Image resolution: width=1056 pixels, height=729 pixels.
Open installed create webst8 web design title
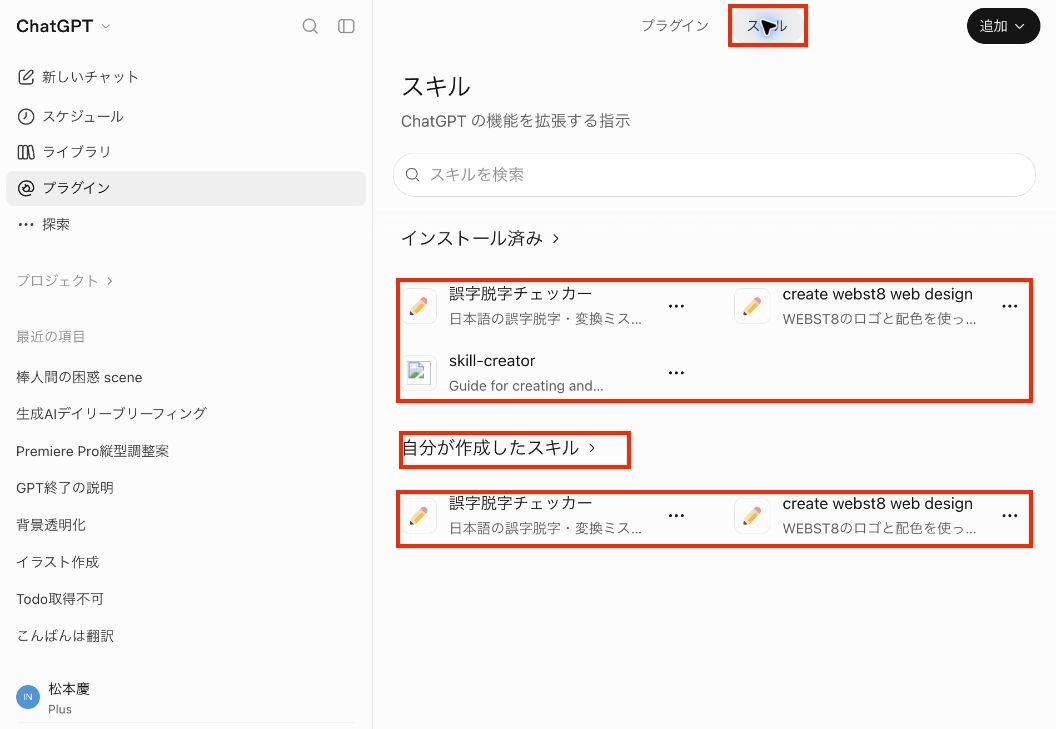click(x=878, y=294)
